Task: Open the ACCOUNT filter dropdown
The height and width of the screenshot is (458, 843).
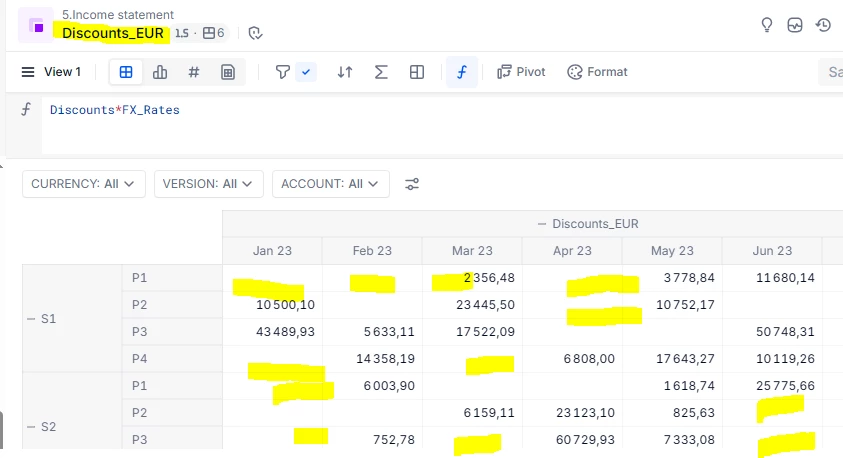Action: tap(330, 184)
